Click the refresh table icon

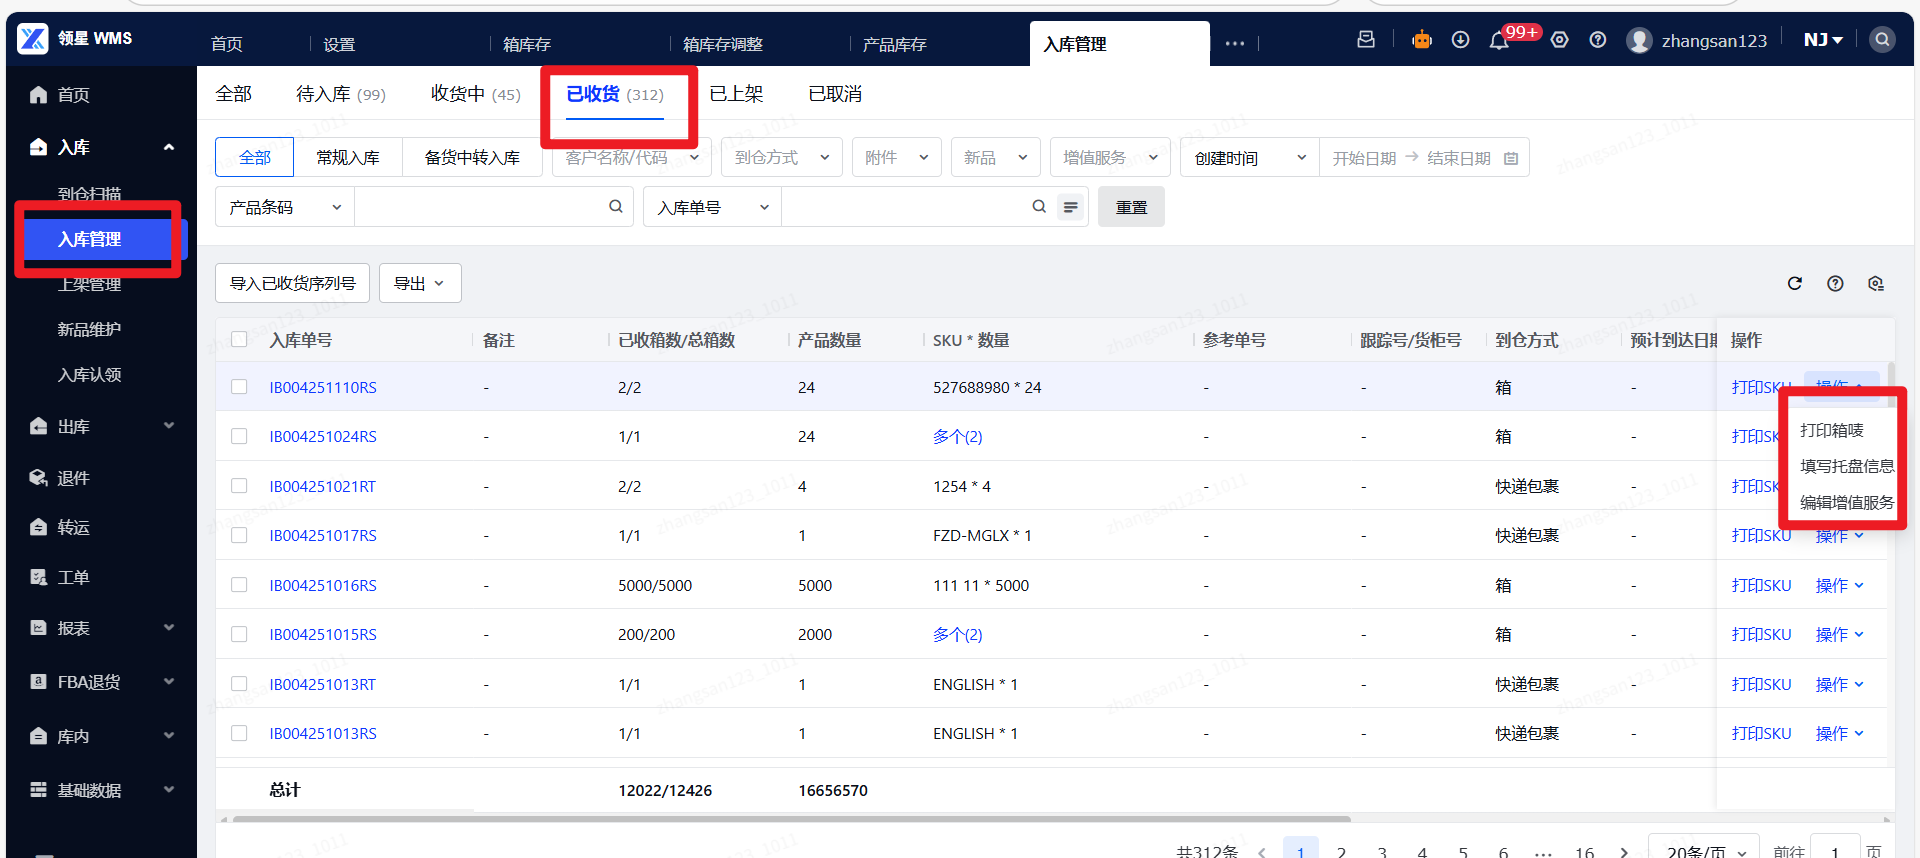pyautogui.click(x=1794, y=284)
